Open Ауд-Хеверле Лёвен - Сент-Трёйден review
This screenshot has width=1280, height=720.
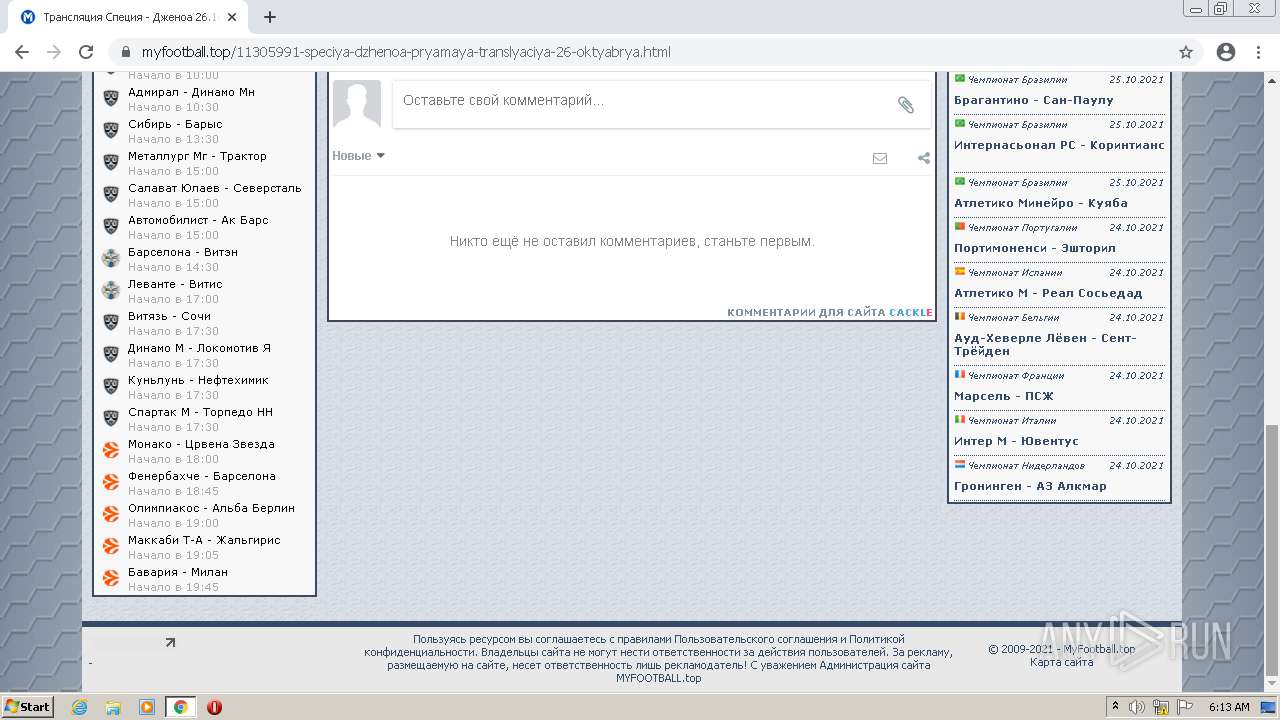click(x=1045, y=344)
